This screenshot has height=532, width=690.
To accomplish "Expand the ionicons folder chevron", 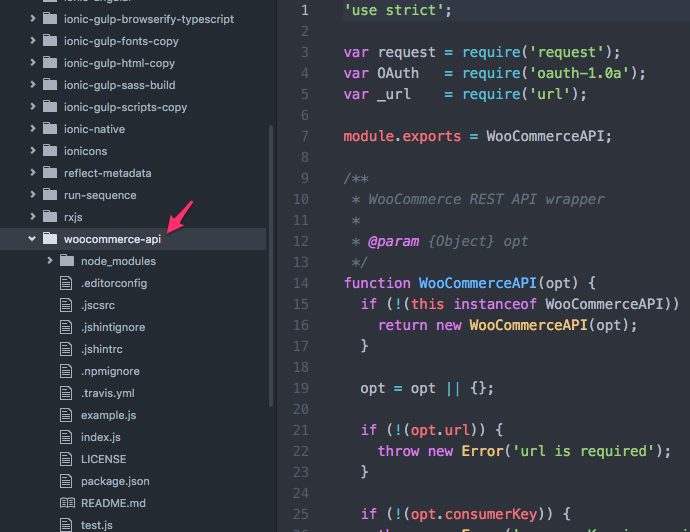I will pyautogui.click(x=33, y=150).
